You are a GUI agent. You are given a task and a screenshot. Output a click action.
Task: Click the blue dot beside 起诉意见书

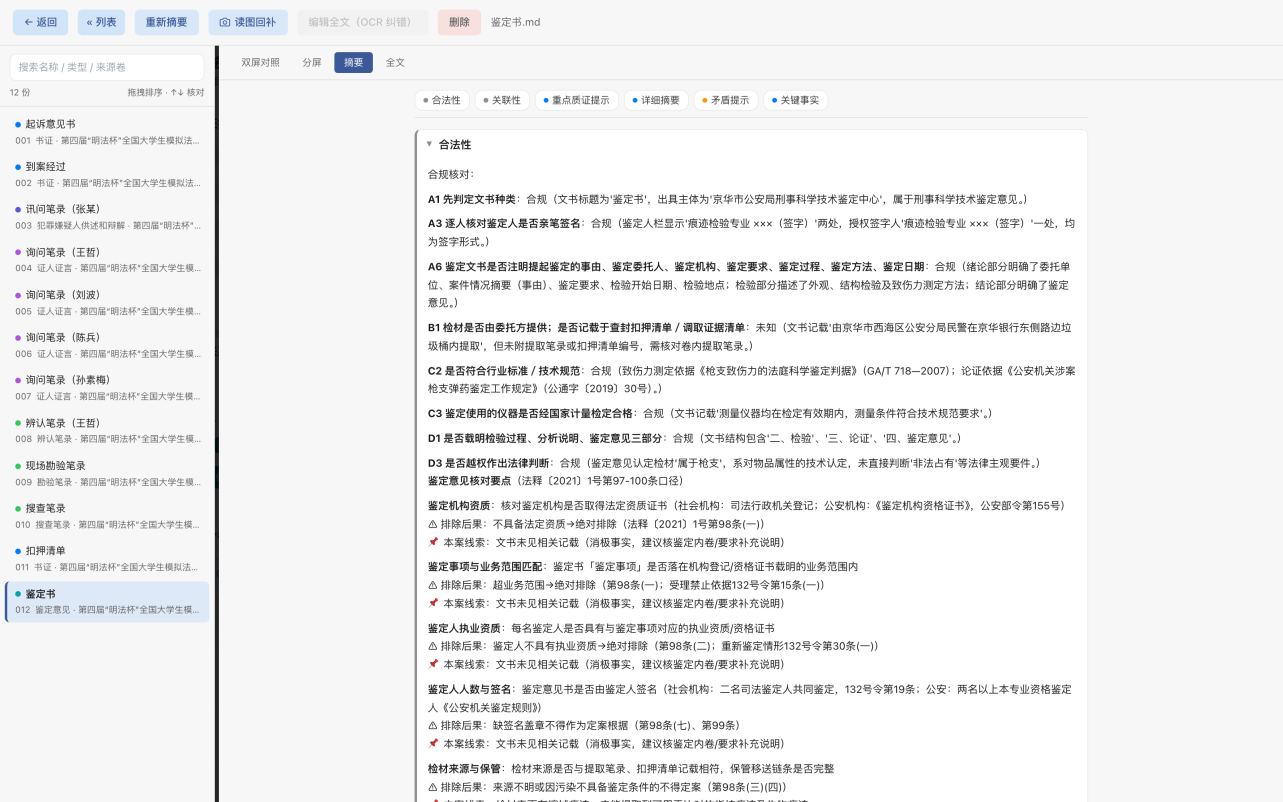click(x=18, y=124)
